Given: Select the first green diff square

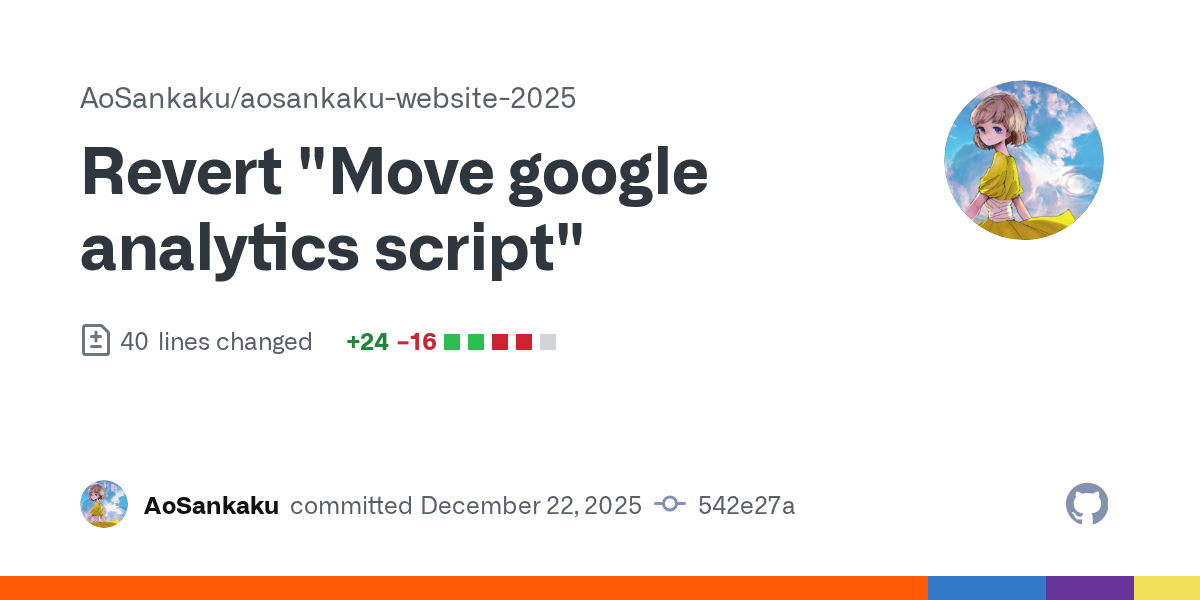Looking at the screenshot, I should coord(452,342).
